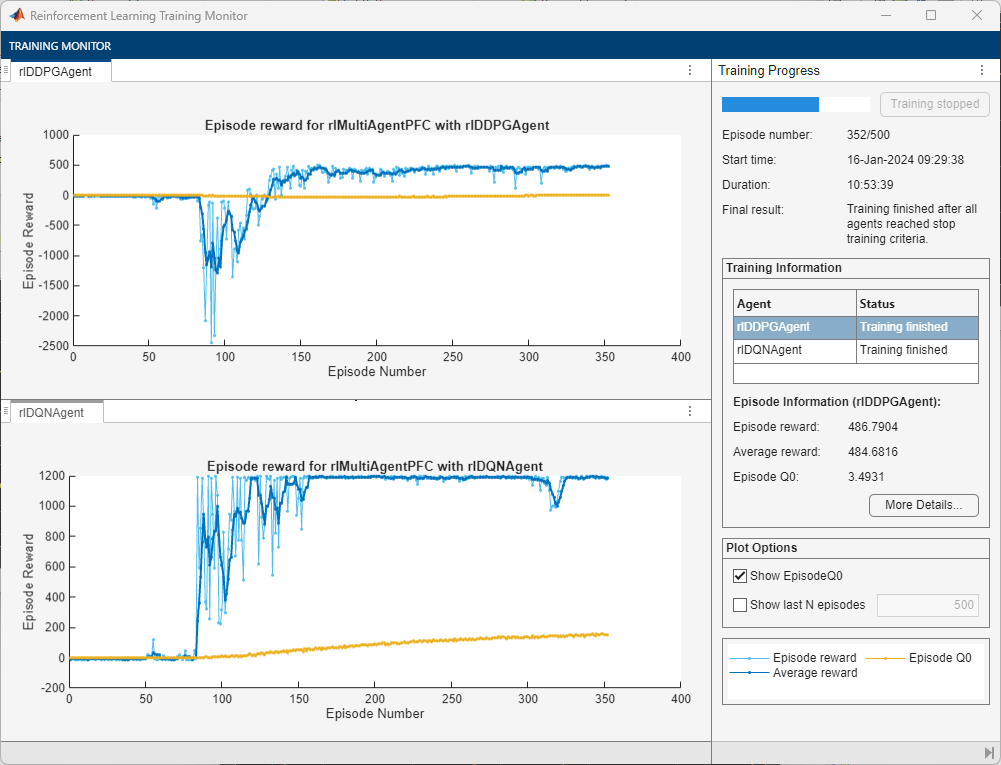
Task: Select the rlDDPGAgent tab
Action: (56, 72)
